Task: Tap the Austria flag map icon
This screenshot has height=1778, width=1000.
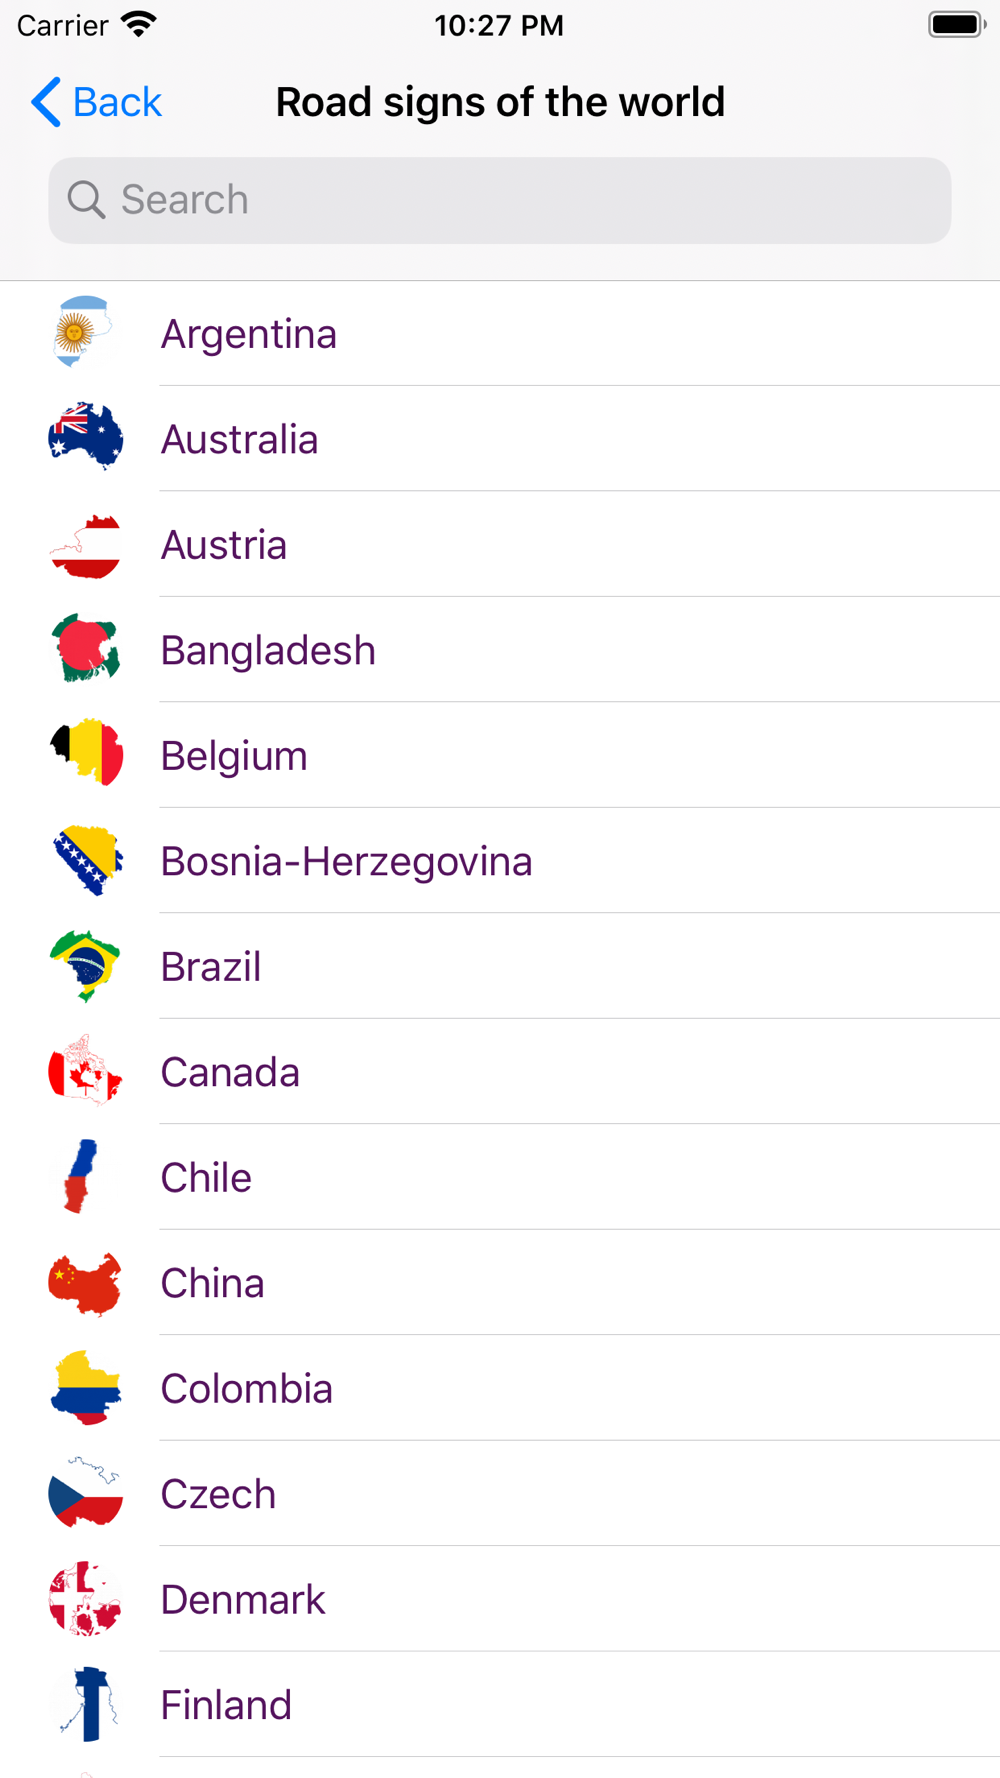Action: 85,546
